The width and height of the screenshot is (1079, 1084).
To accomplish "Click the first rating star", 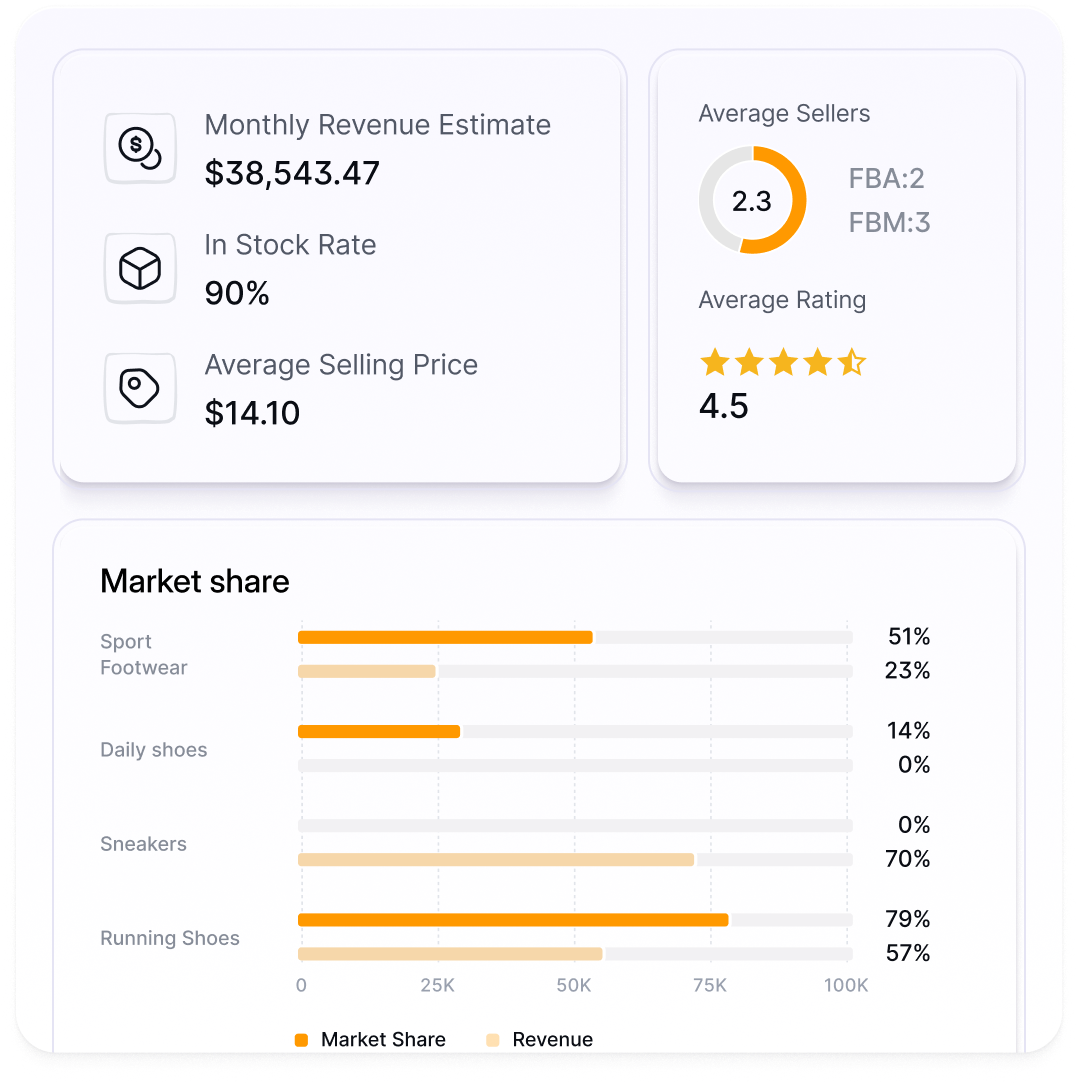I will tap(714, 362).
